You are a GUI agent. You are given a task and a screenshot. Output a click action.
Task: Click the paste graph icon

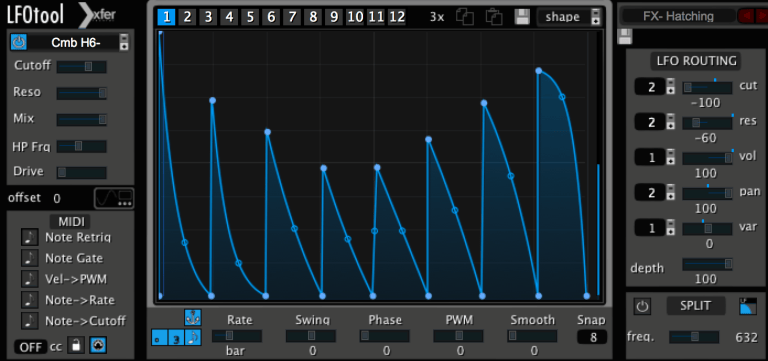(x=494, y=17)
